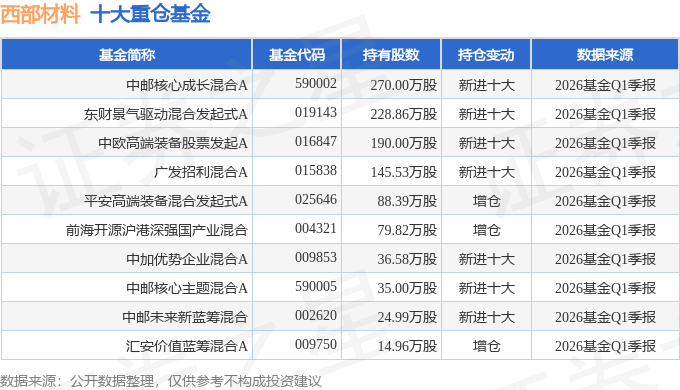Click the 228.86万股 holding value
This screenshot has width=680, height=390.
pos(404,114)
